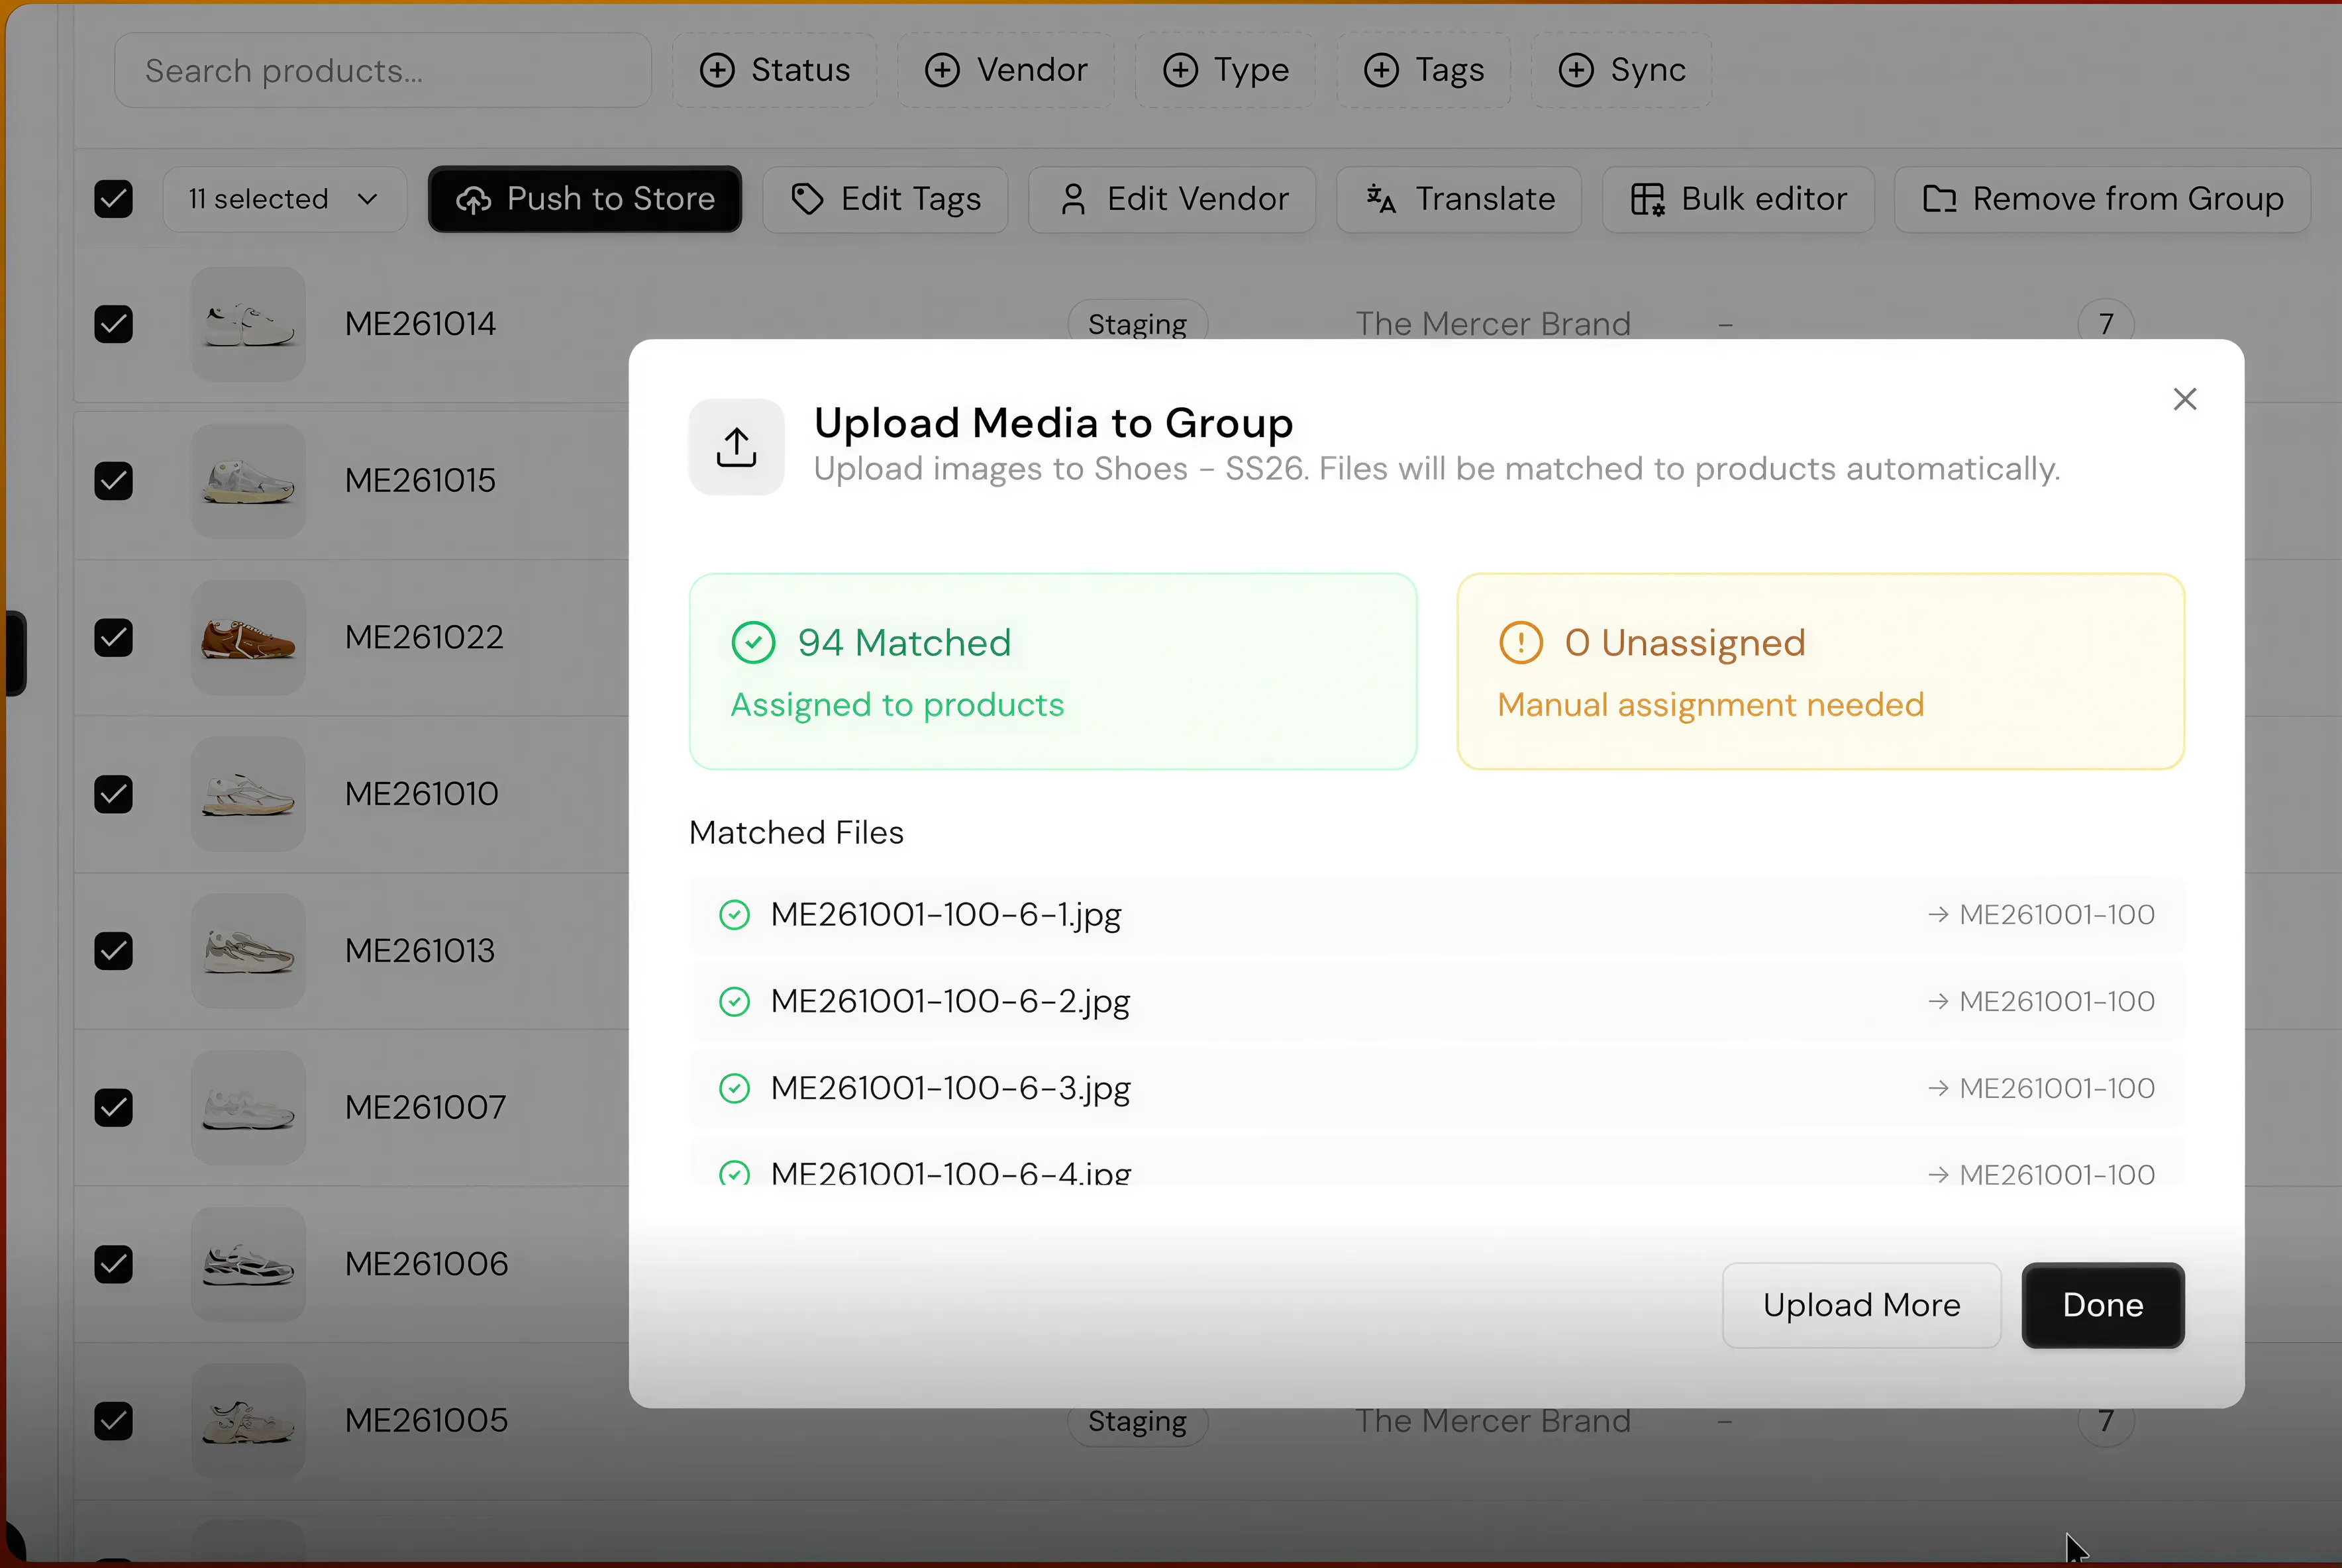Open the Bulk editor
The height and width of the screenshot is (1568, 2342).
[1738, 199]
